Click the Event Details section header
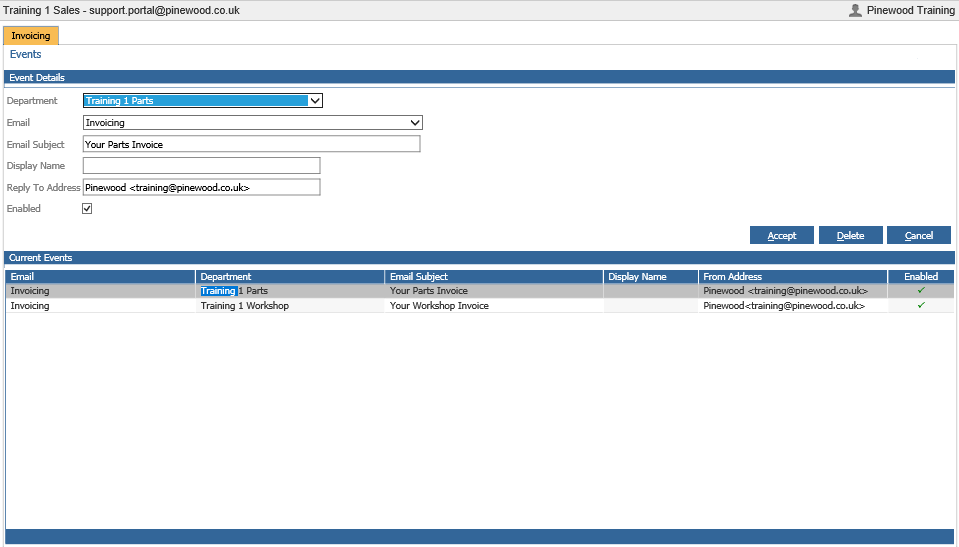 [480, 77]
